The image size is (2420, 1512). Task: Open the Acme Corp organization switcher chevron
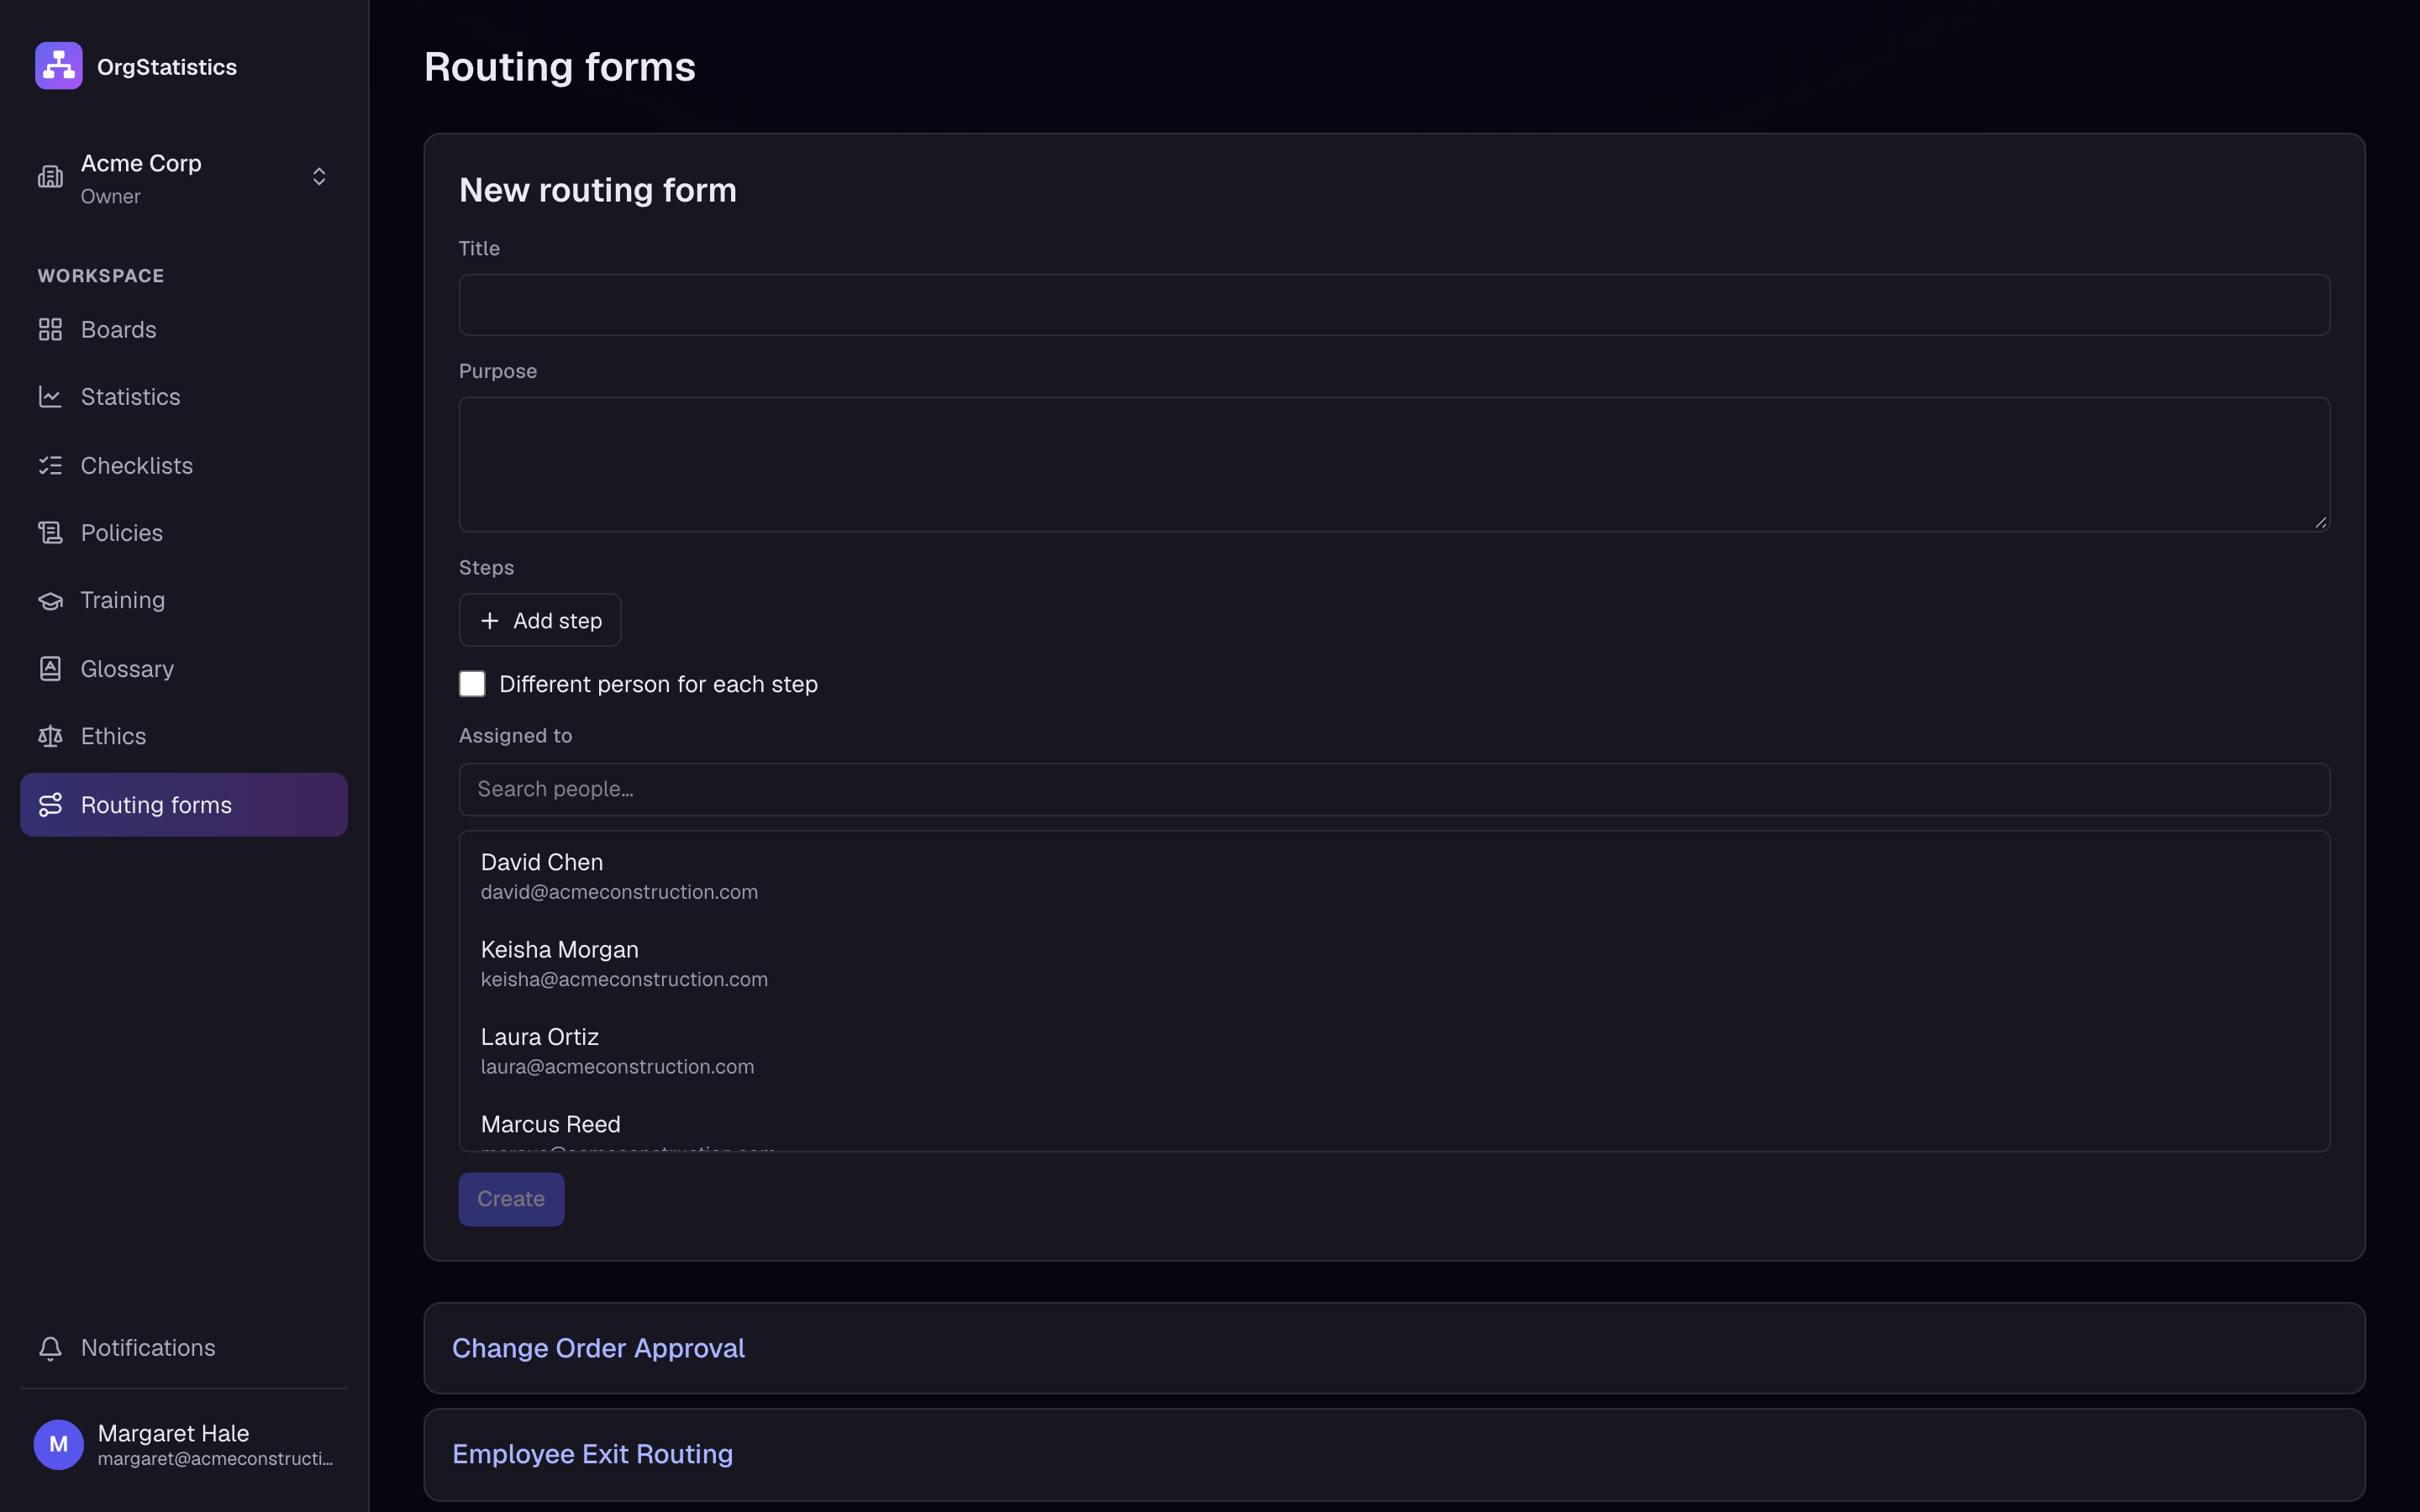pyautogui.click(x=319, y=177)
